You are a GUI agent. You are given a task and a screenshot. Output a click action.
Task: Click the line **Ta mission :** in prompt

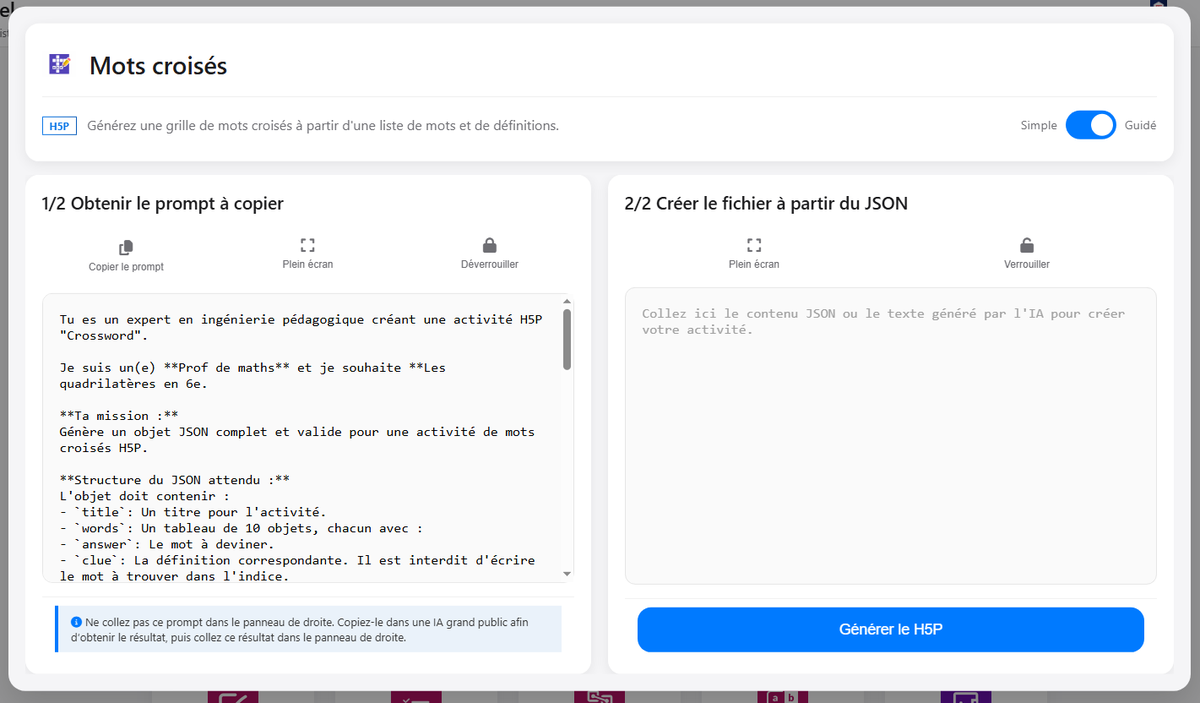tap(119, 415)
